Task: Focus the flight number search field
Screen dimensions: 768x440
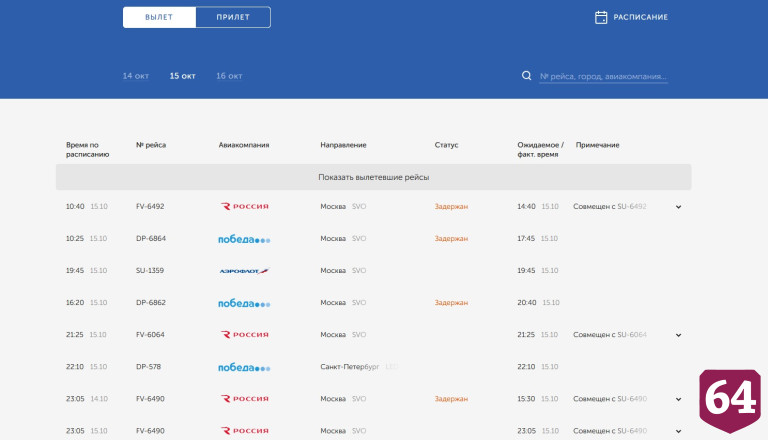Action: pyautogui.click(x=603, y=76)
